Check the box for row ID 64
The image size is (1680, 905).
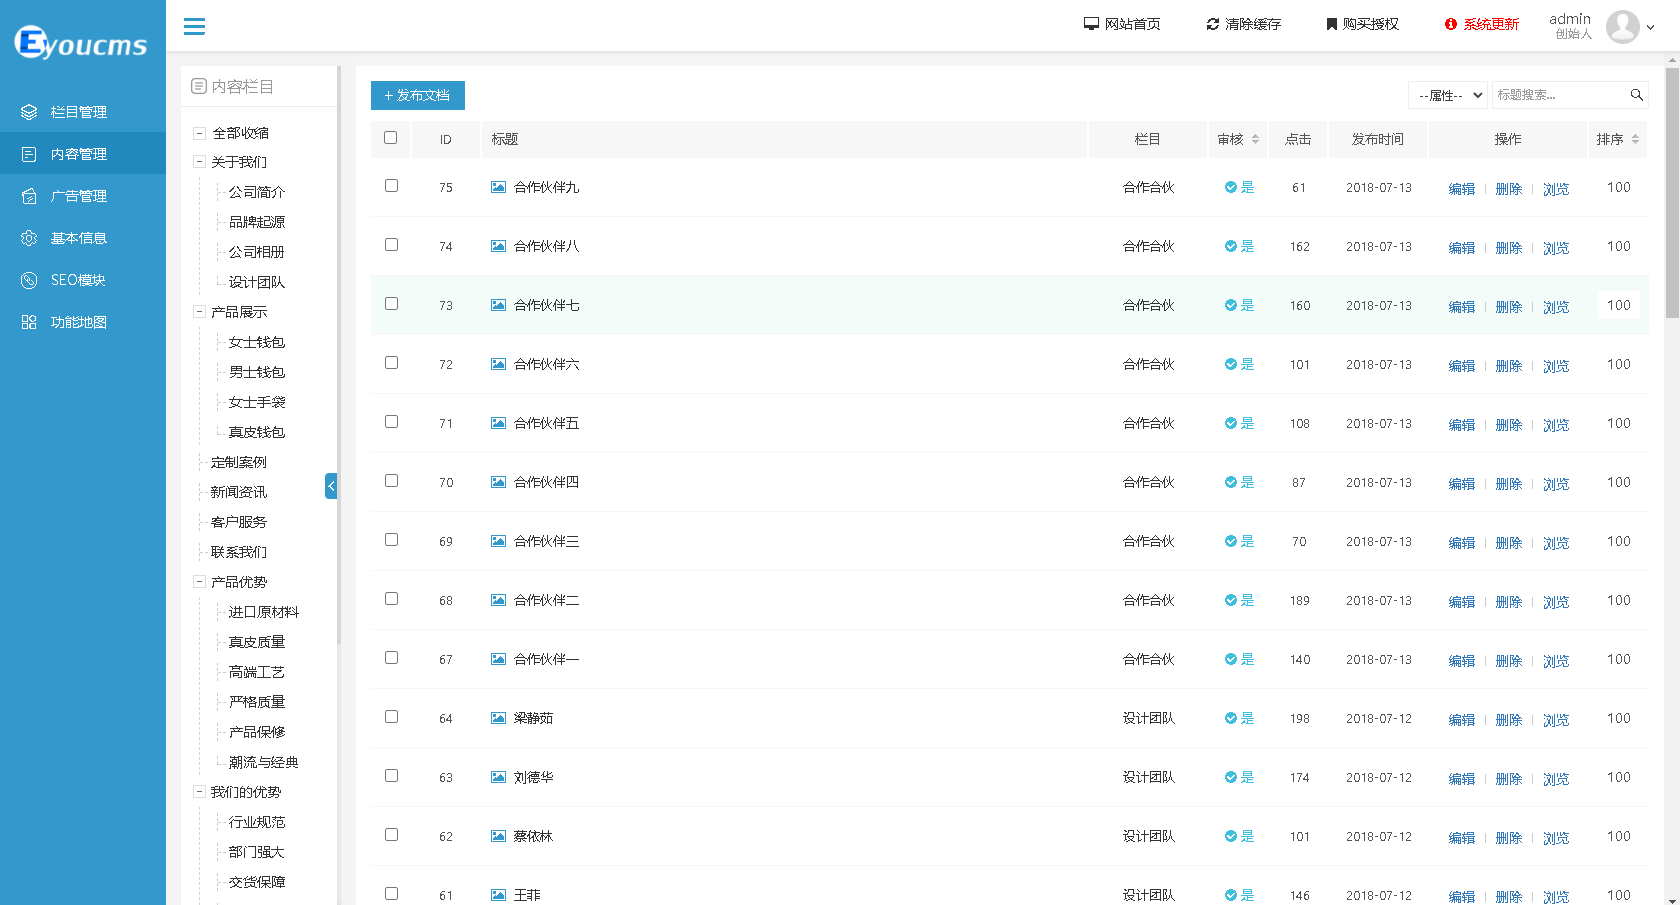pyautogui.click(x=391, y=717)
